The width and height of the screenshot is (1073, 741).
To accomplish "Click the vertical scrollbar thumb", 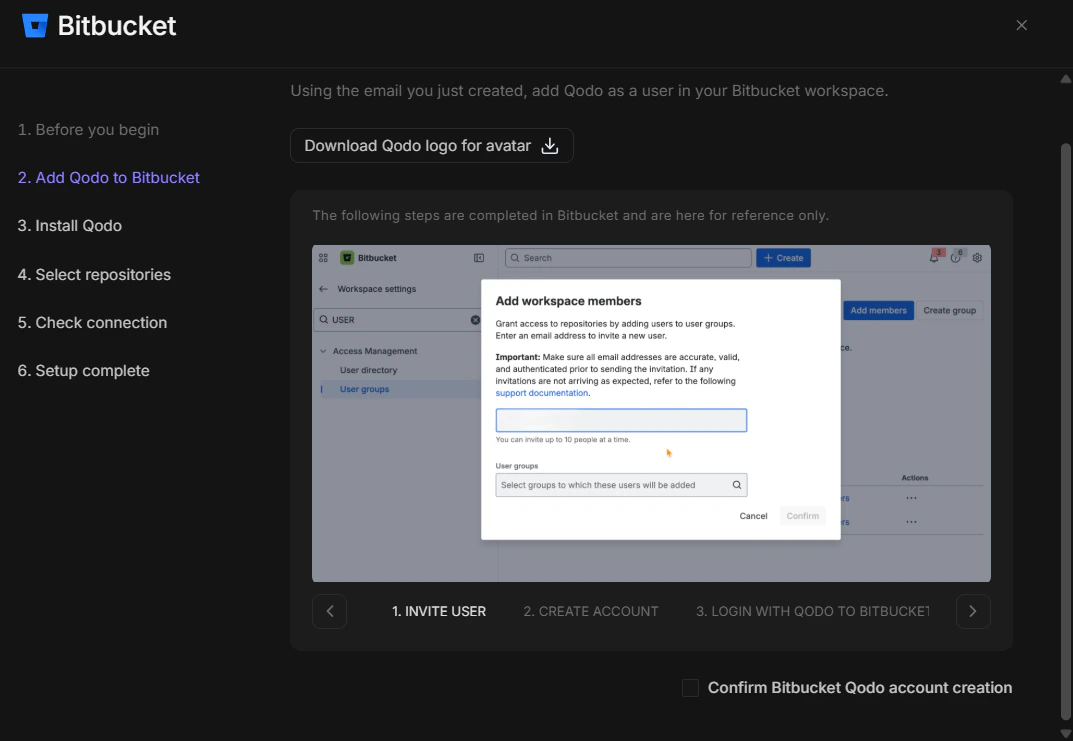I will (x=1065, y=431).
